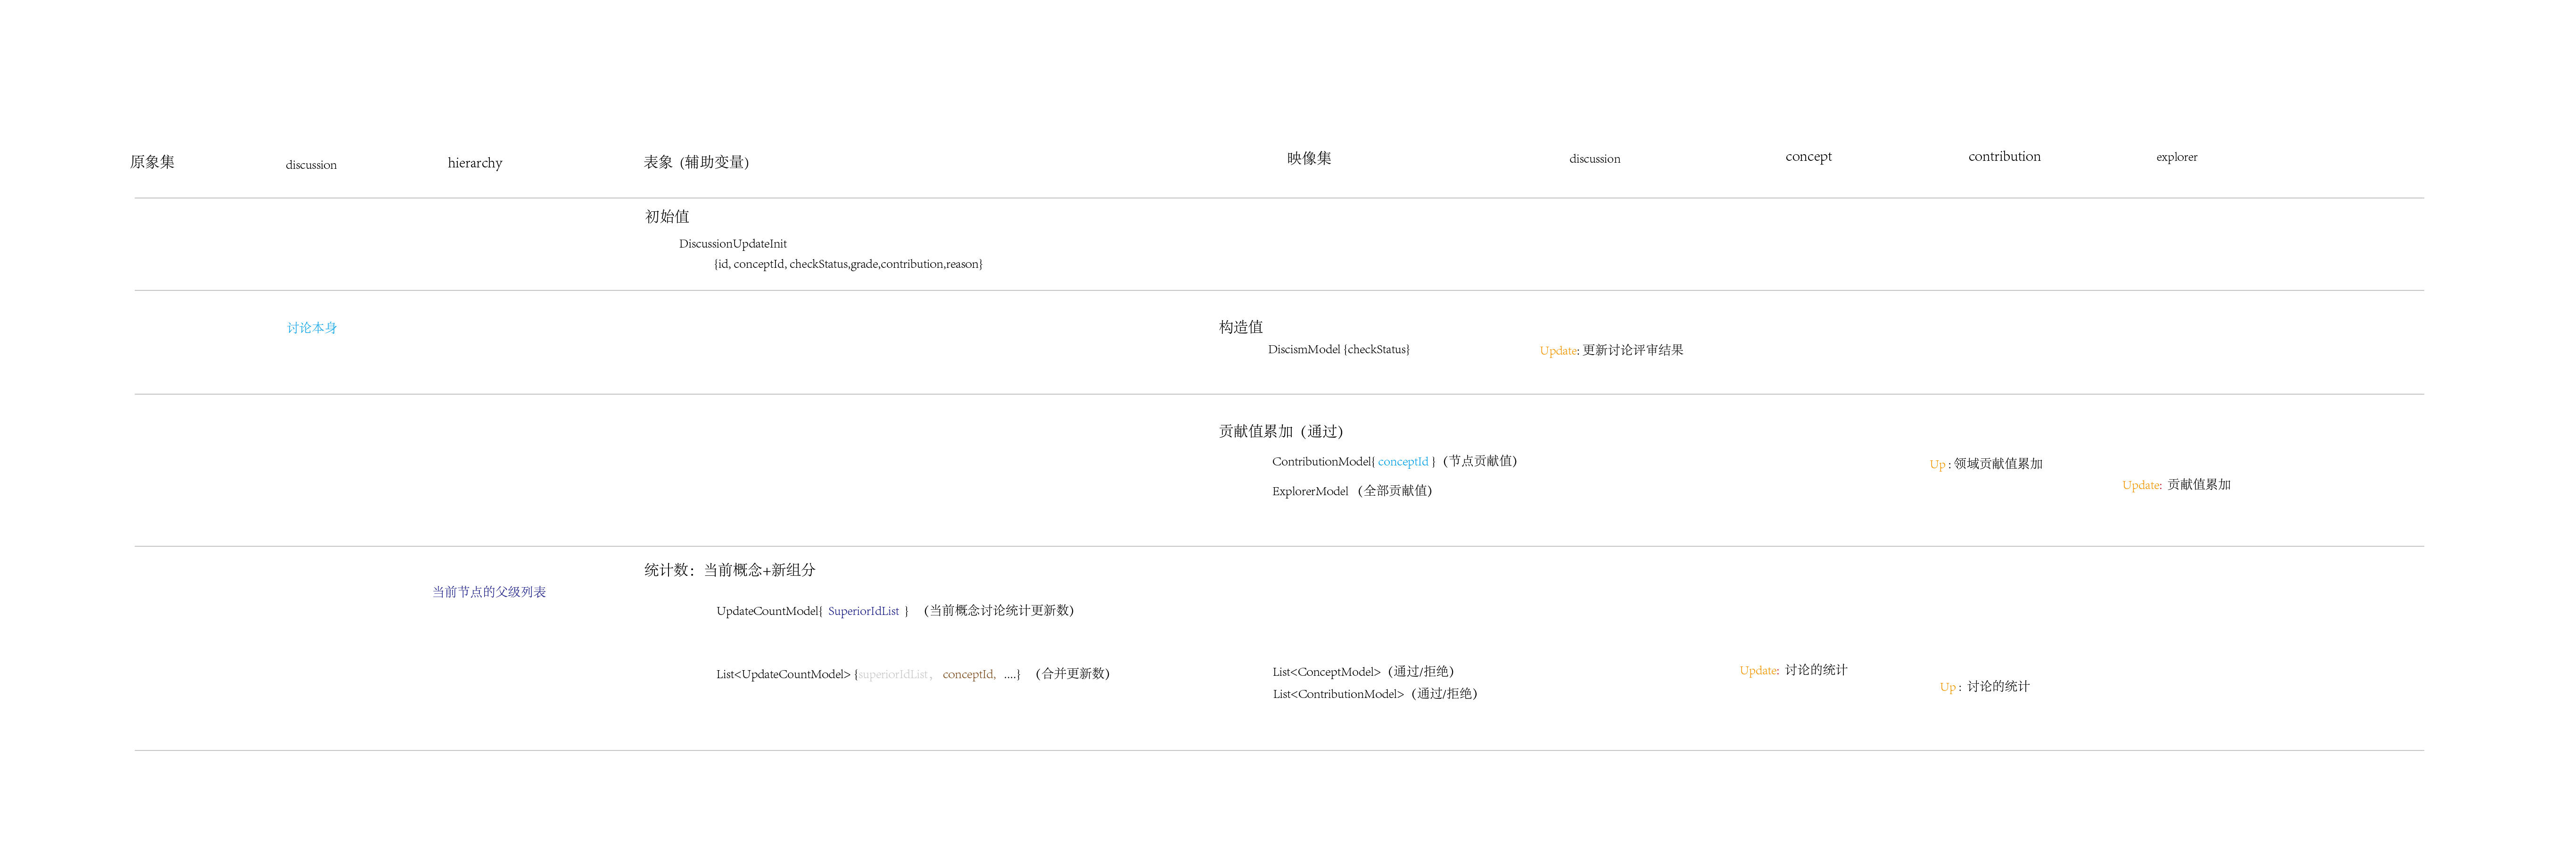Viewport: 2576px width, 847px height.
Task: Click the 表象 (辅助变量) heading
Action: click(696, 162)
